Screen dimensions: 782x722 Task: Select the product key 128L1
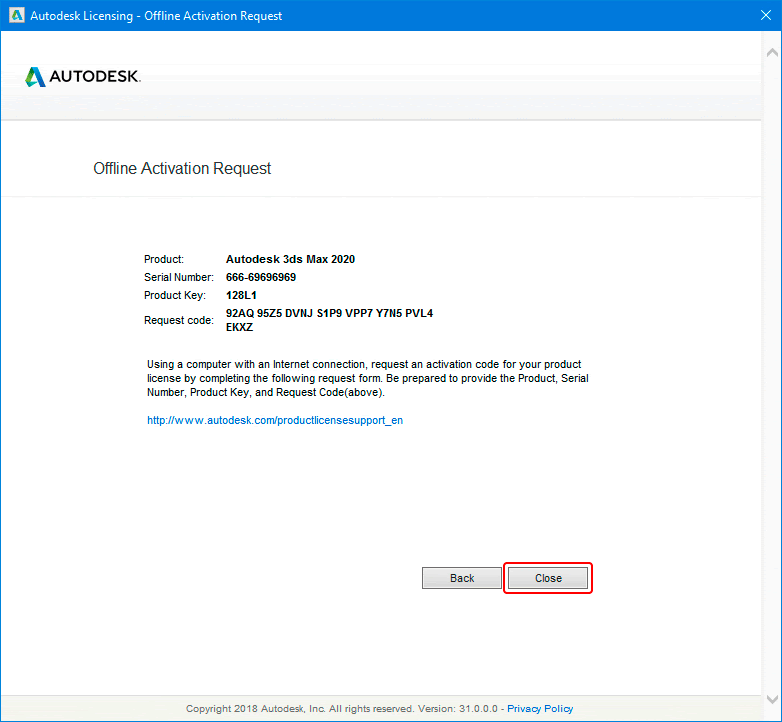click(x=241, y=295)
